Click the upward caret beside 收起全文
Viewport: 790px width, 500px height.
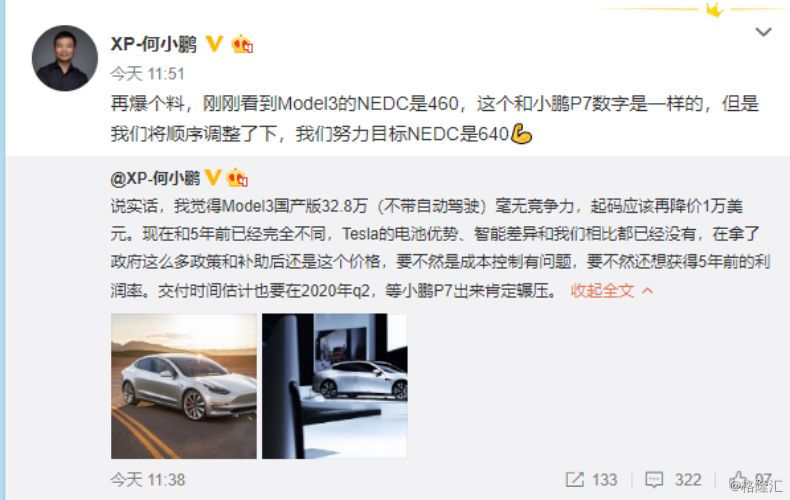tap(647, 291)
